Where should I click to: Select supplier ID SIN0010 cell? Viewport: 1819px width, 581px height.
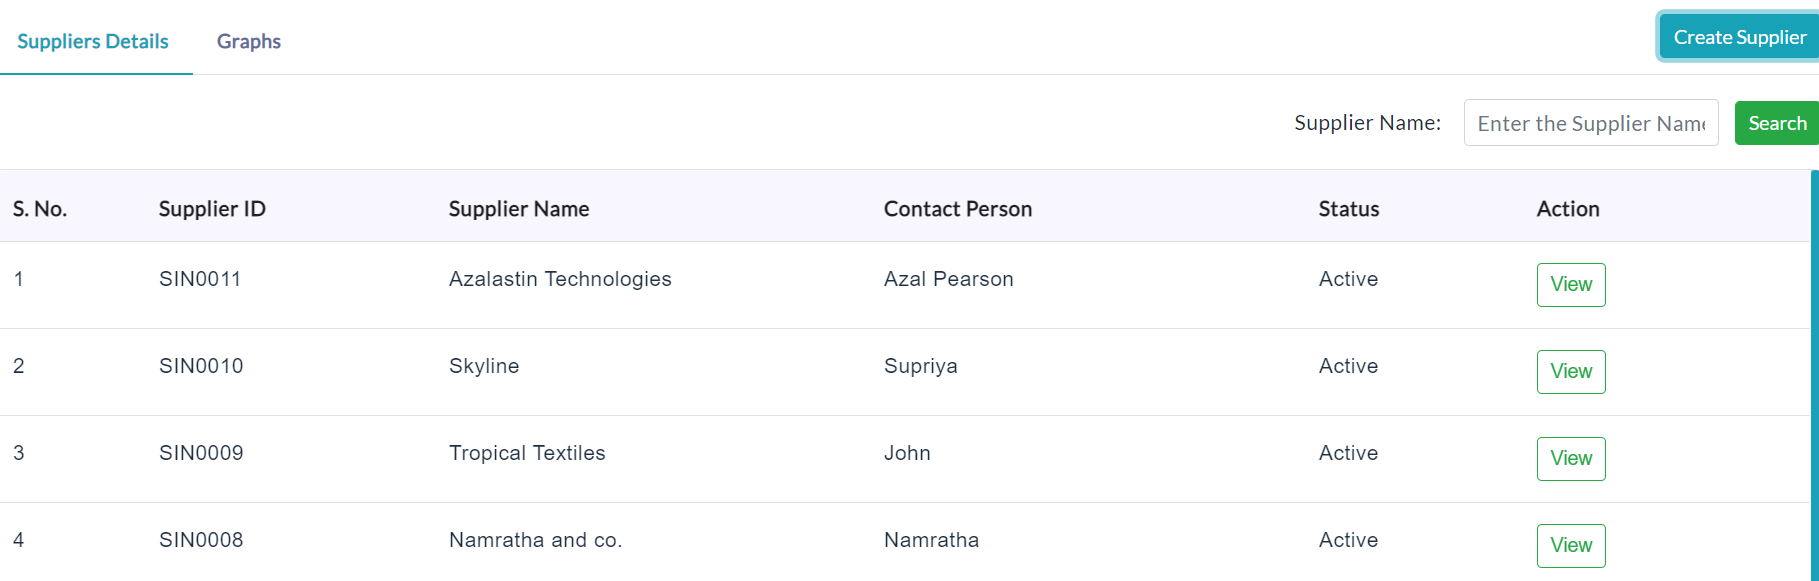(201, 366)
